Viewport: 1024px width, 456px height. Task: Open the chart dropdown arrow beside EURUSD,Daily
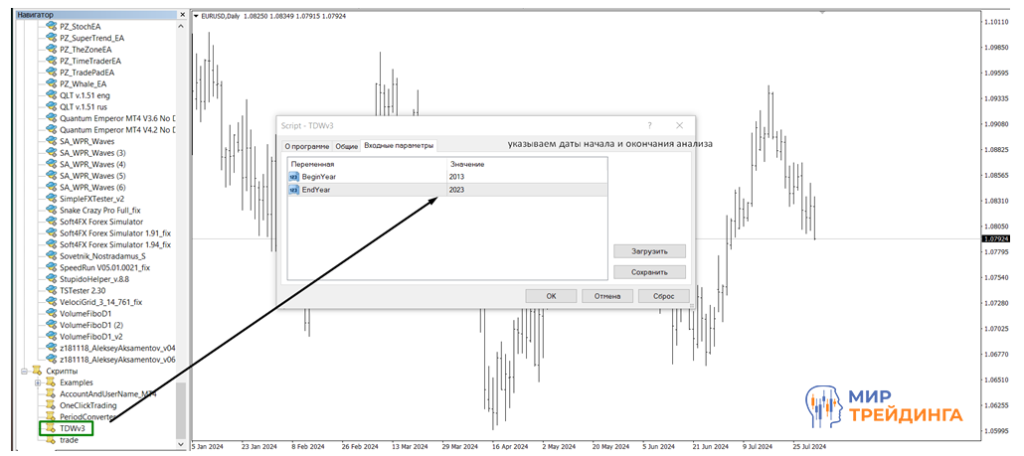point(197,15)
